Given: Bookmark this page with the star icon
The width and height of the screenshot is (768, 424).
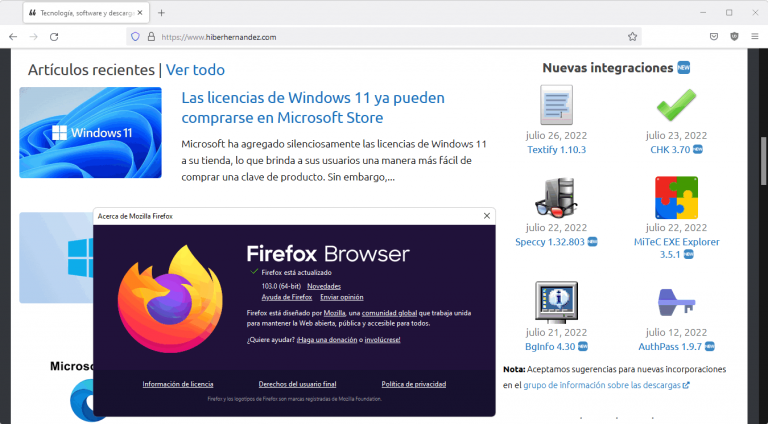Looking at the screenshot, I should (632, 36).
